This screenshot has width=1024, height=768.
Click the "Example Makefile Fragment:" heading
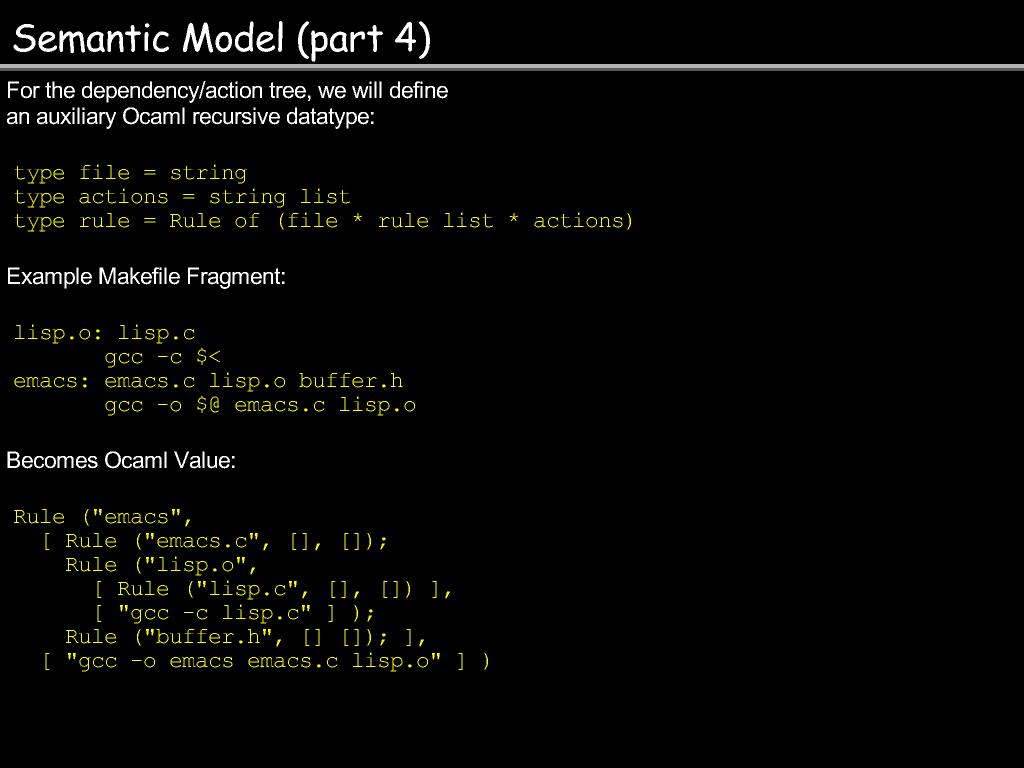coord(146,277)
